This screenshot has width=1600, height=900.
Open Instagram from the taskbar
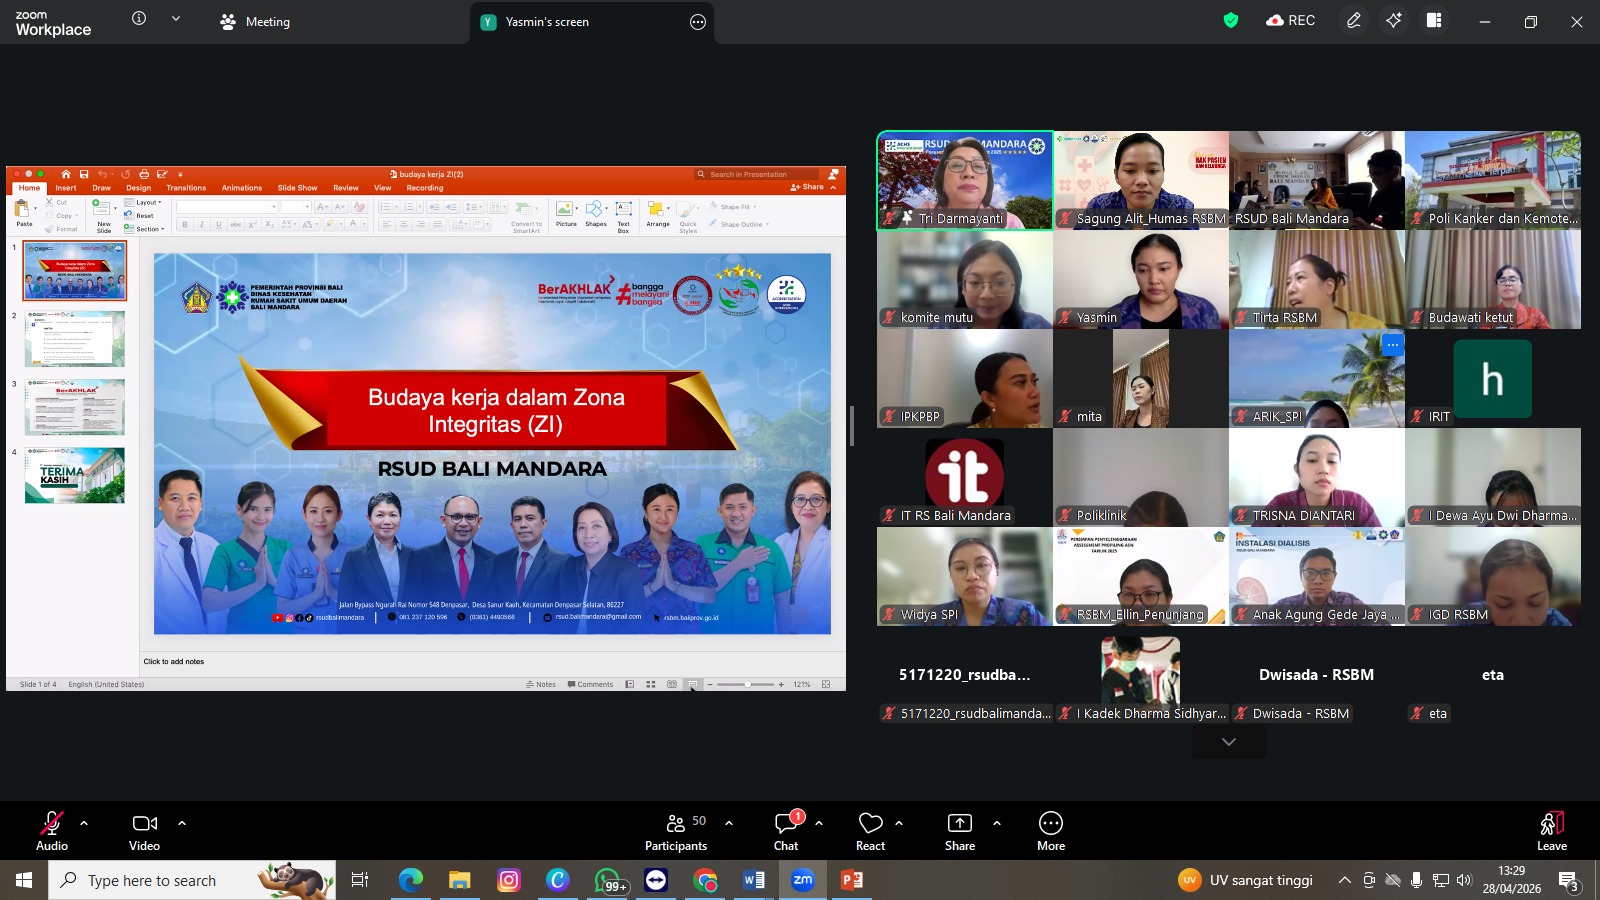pyautogui.click(x=509, y=880)
